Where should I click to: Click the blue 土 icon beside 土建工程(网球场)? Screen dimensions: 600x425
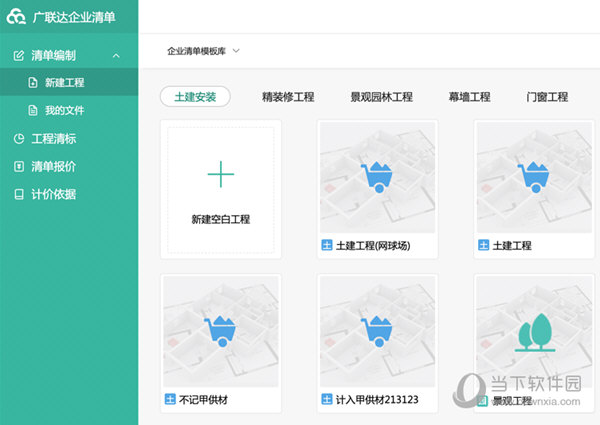[x=327, y=245]
